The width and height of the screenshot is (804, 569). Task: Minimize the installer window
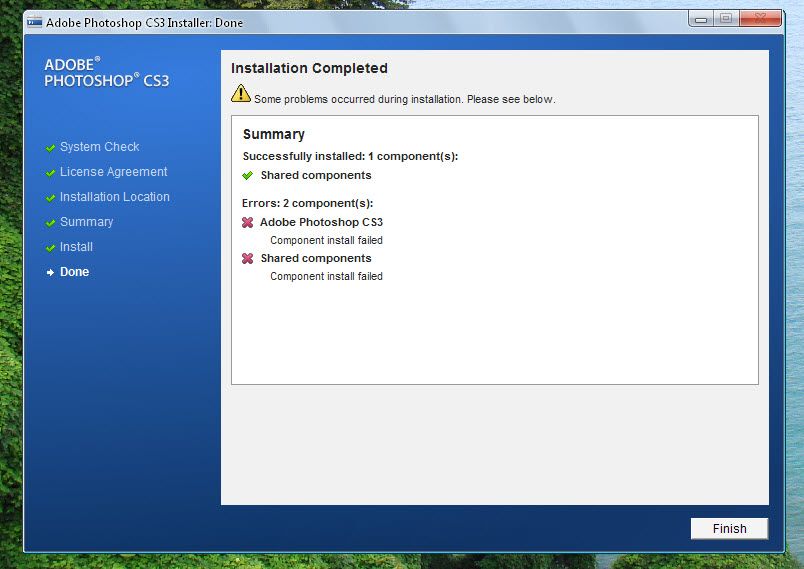pyautogui.click(x=701, y=19)
